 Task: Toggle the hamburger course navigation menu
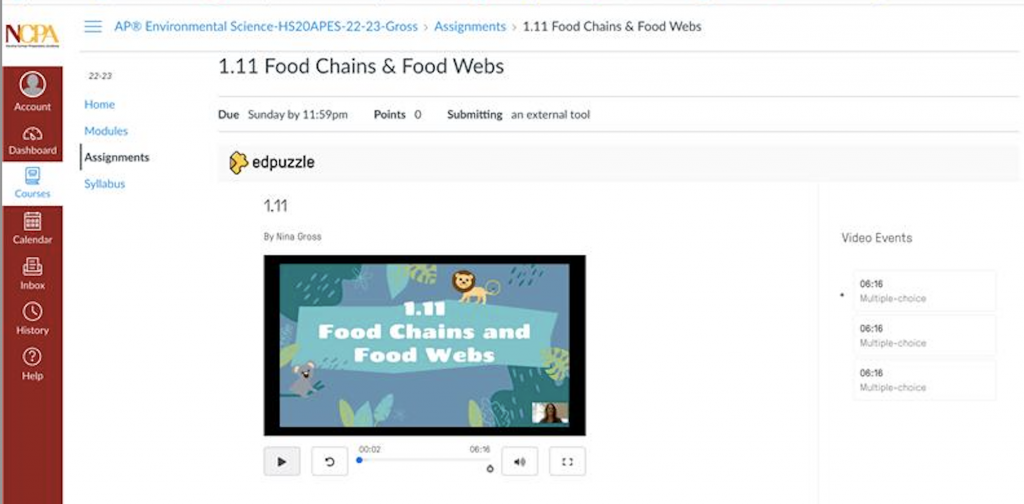click(x=93, y=27)
